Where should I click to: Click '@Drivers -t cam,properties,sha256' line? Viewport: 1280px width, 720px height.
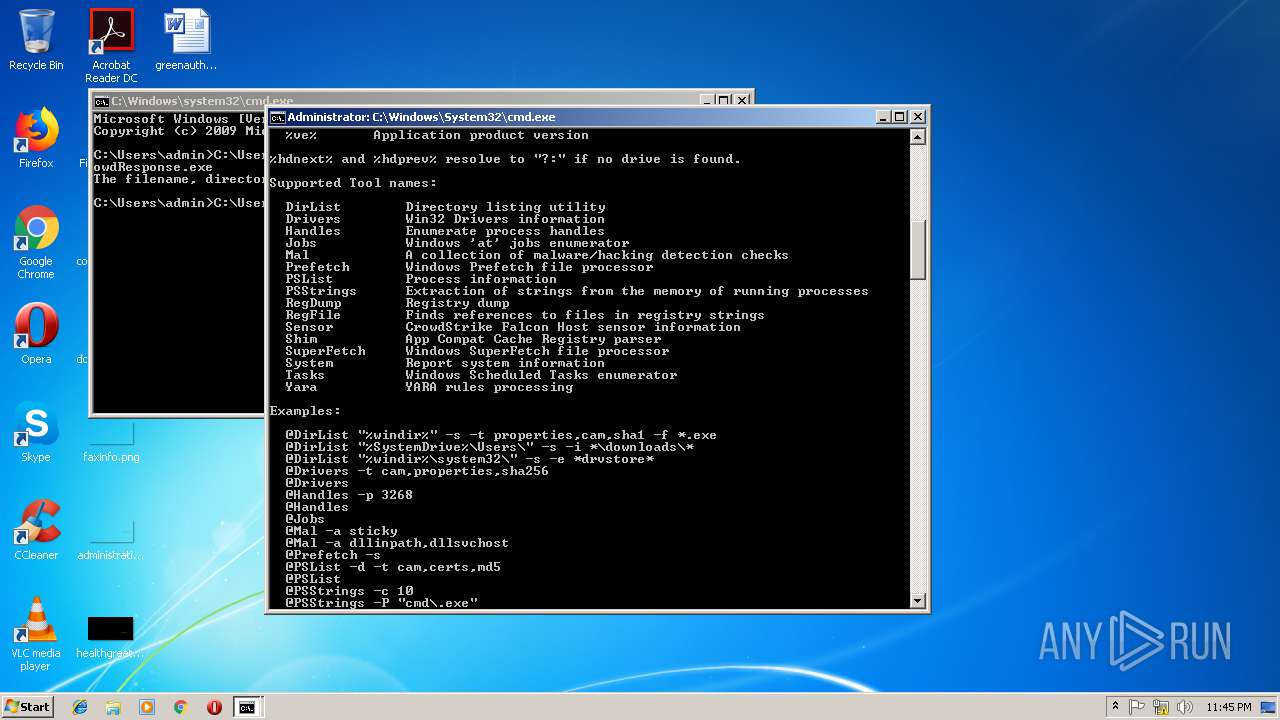pos(417,471)
